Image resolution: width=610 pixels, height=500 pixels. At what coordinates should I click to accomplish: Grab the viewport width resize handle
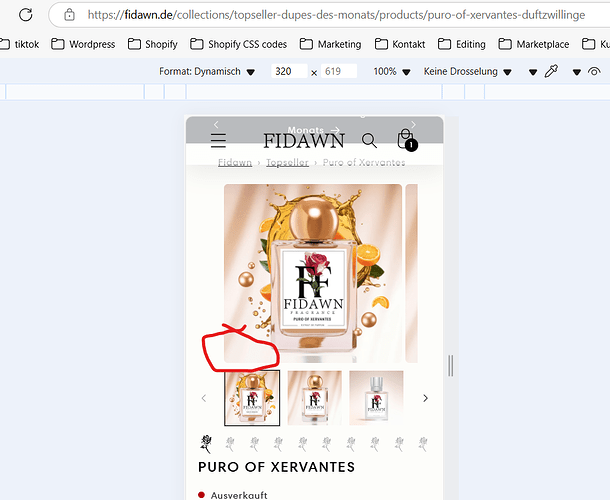coord(450,365)
